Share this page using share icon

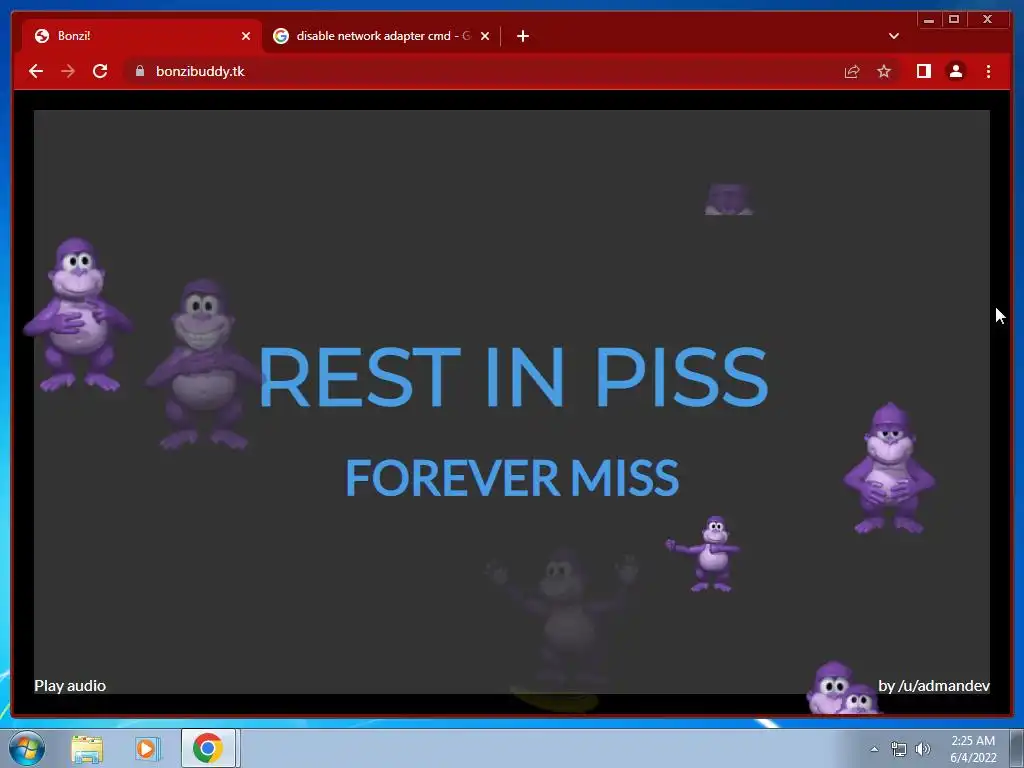pyautogui.click(x=852, y=71)
